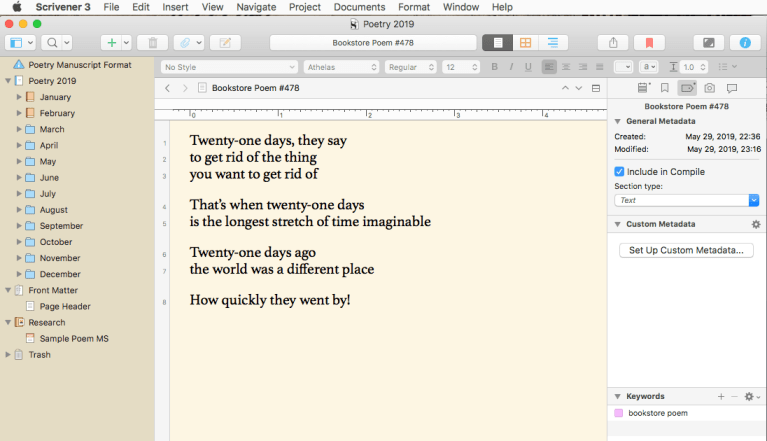Expand the March folder in binder

pos(19,130)
